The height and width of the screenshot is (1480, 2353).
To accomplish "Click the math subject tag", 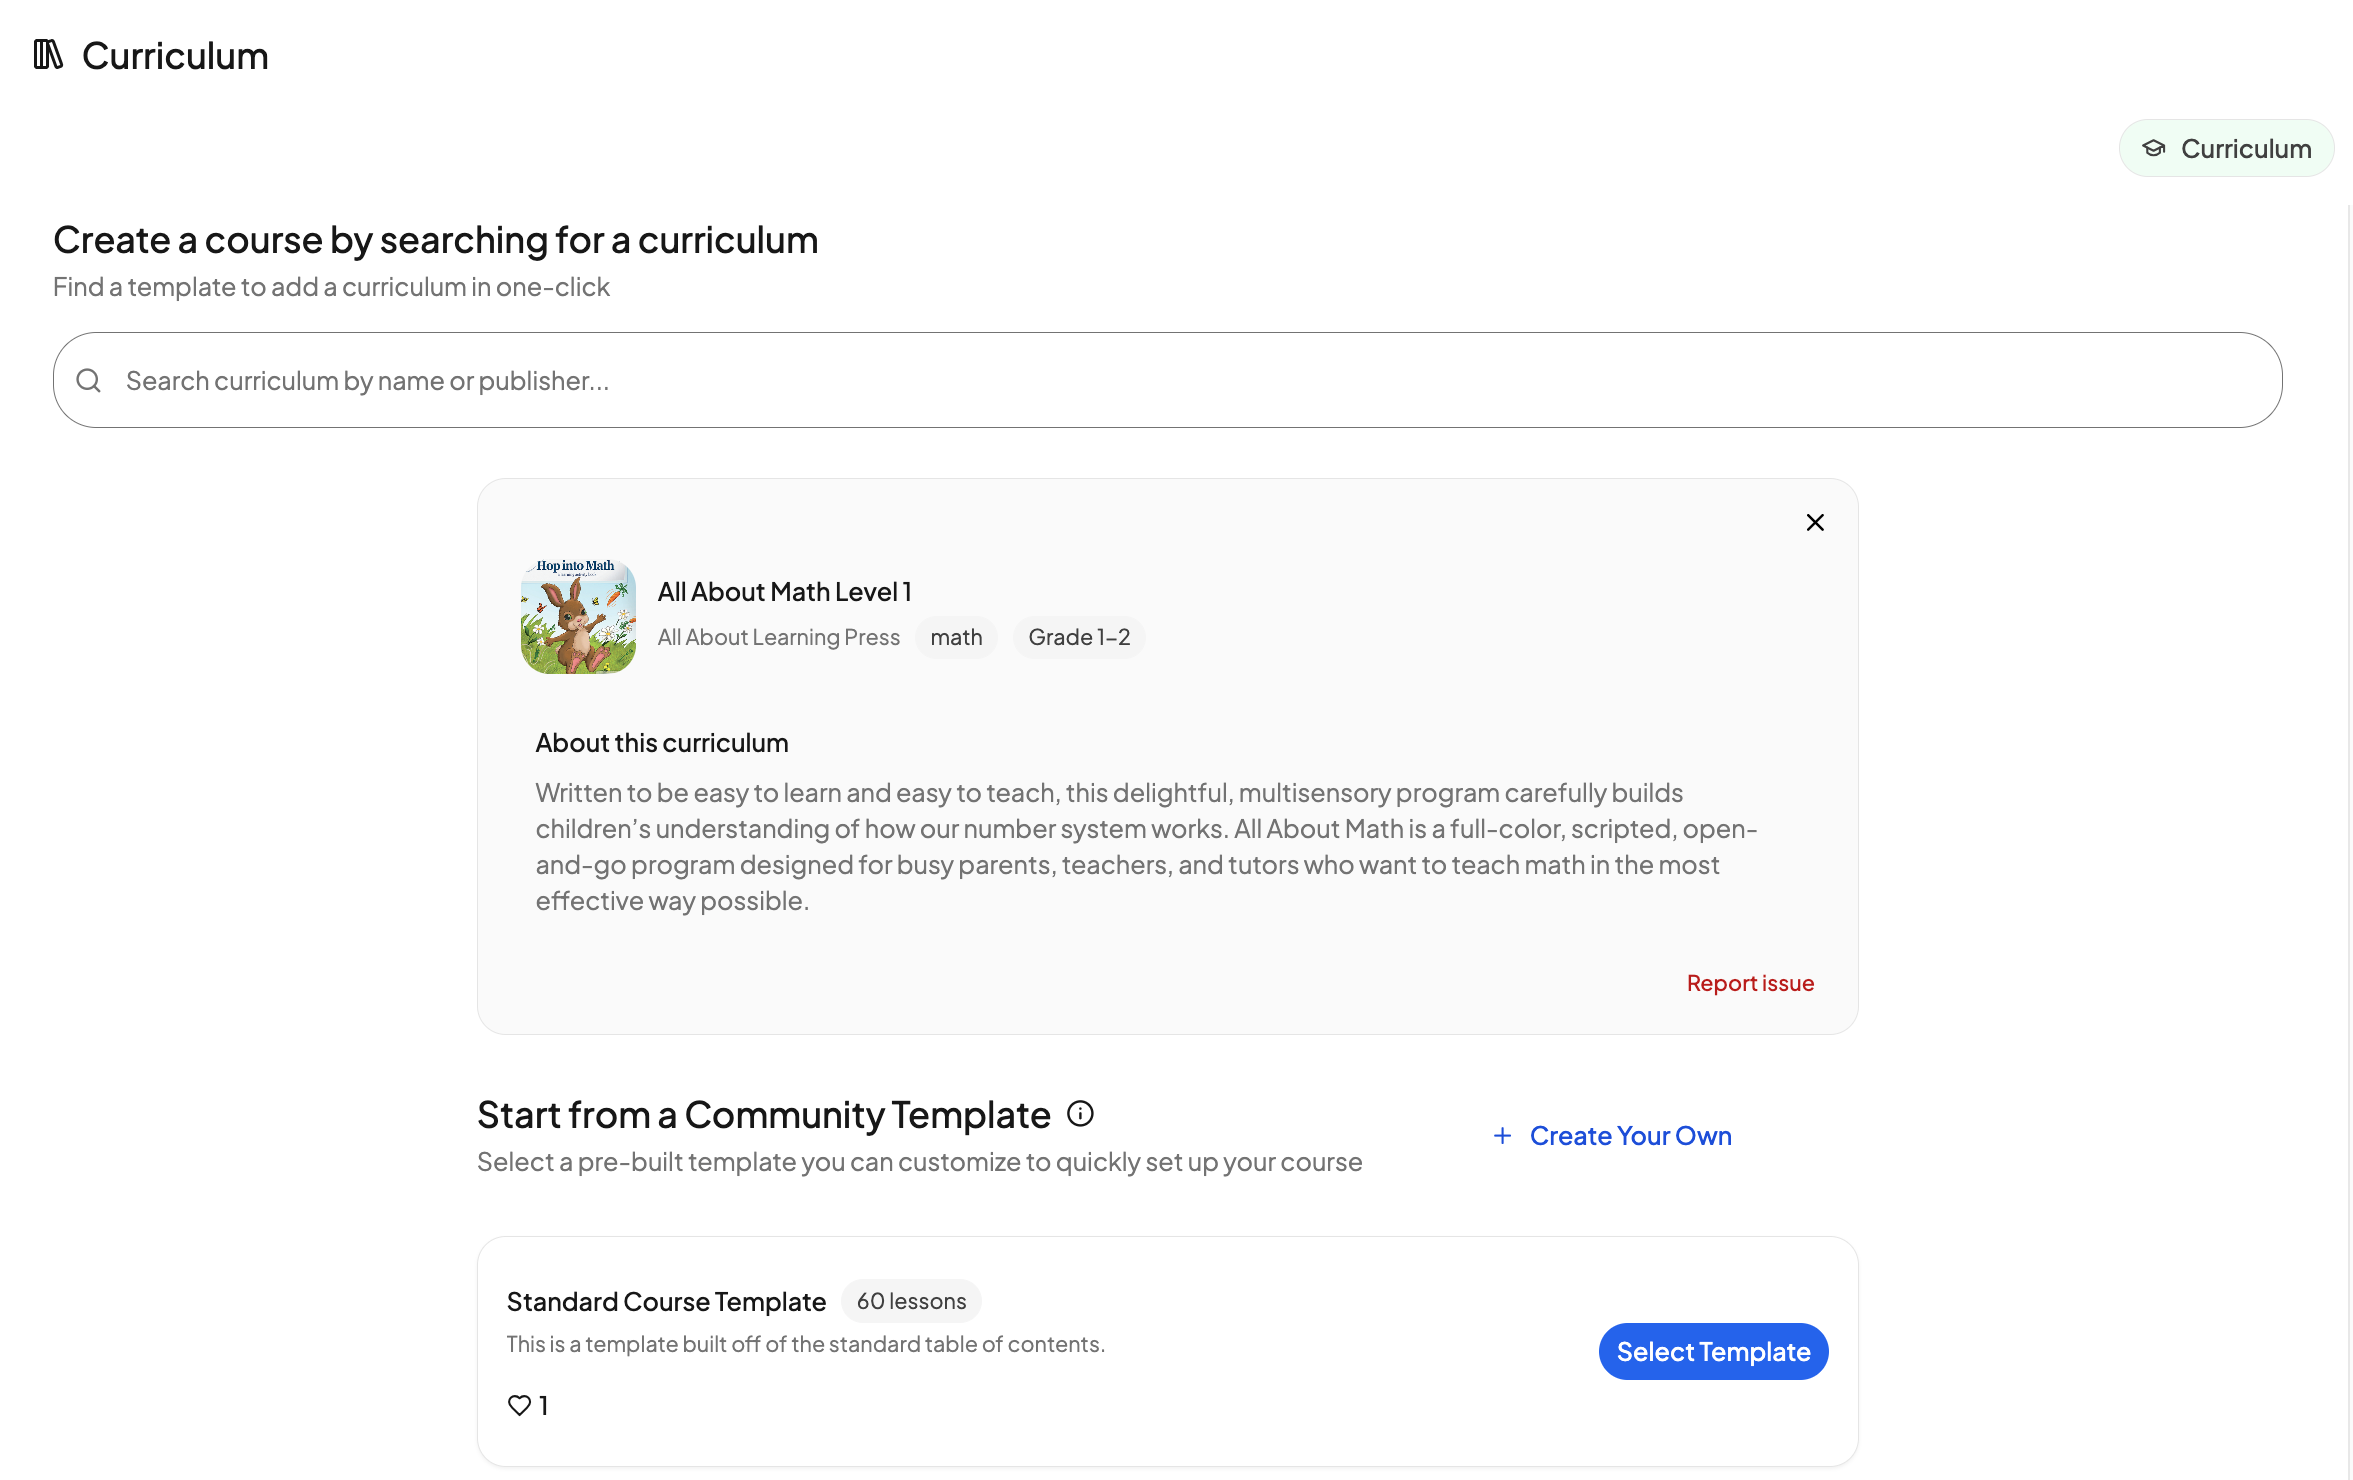I will click(x=956, y=638).
